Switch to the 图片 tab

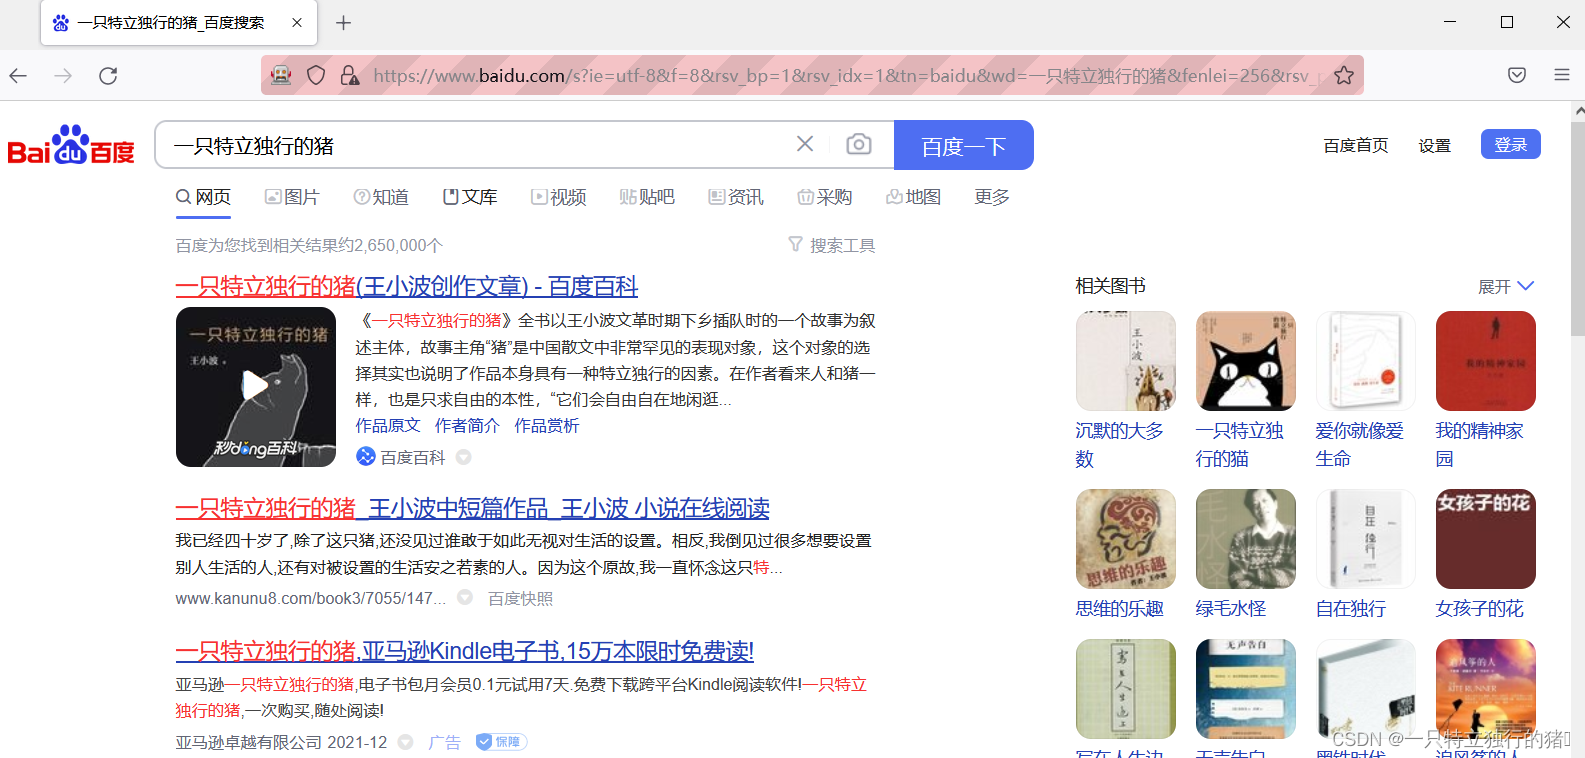click(x=292, y=197)
